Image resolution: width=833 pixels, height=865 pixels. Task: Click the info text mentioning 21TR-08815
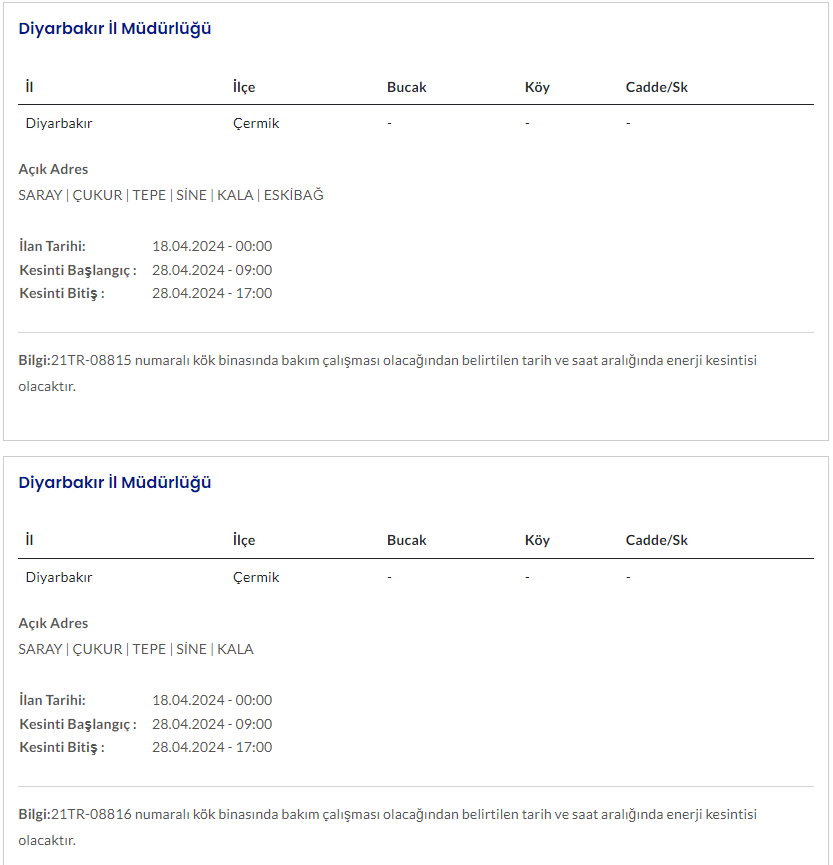(388, 360)
